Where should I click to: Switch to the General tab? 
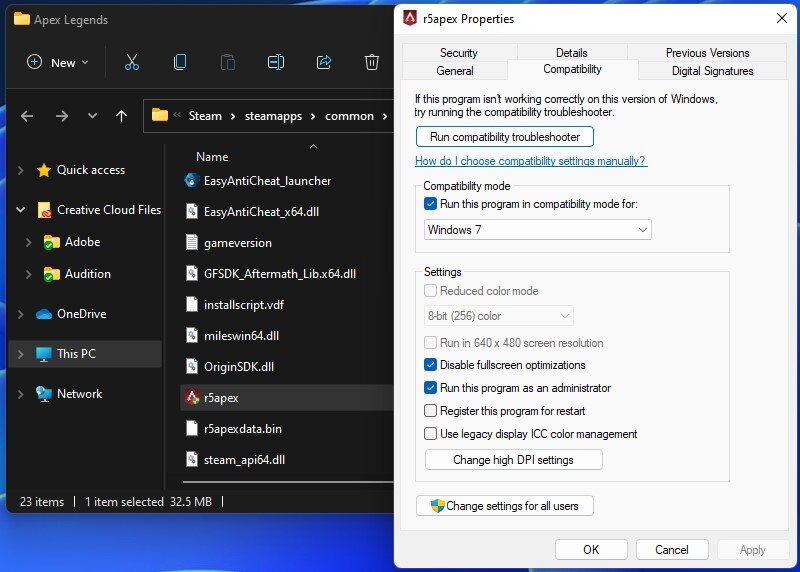tap(455, 71)
